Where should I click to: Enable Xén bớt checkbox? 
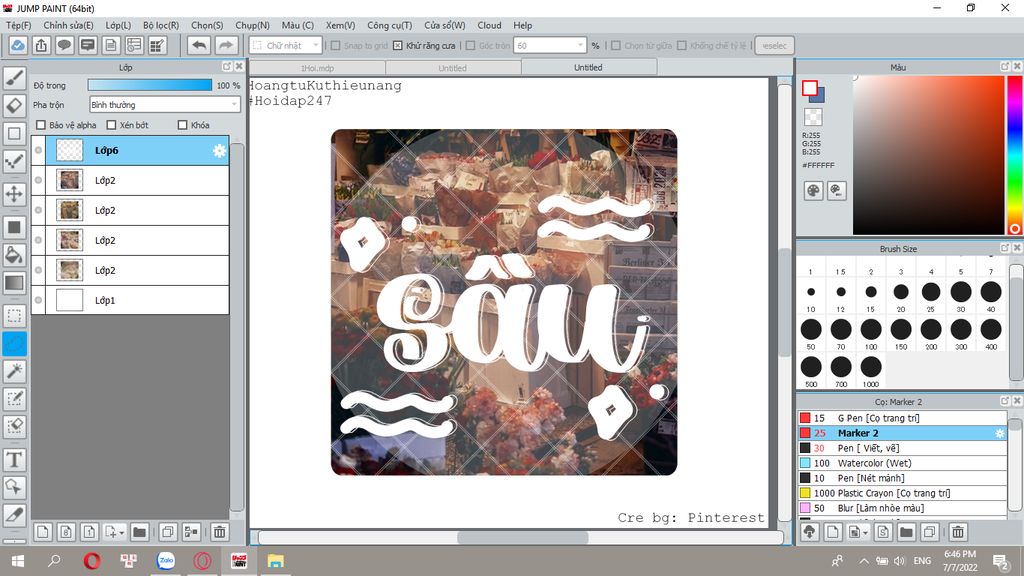click(111, 125)
